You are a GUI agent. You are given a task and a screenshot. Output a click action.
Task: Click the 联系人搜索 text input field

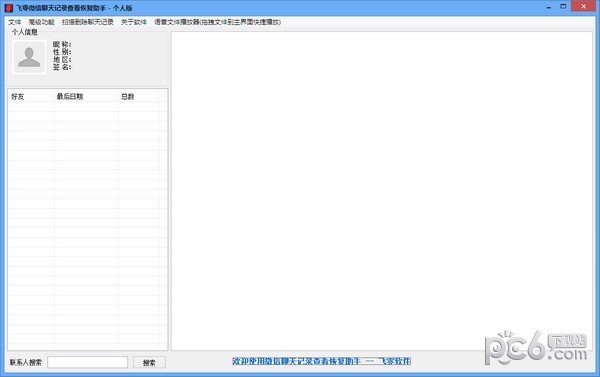point(88,362)
